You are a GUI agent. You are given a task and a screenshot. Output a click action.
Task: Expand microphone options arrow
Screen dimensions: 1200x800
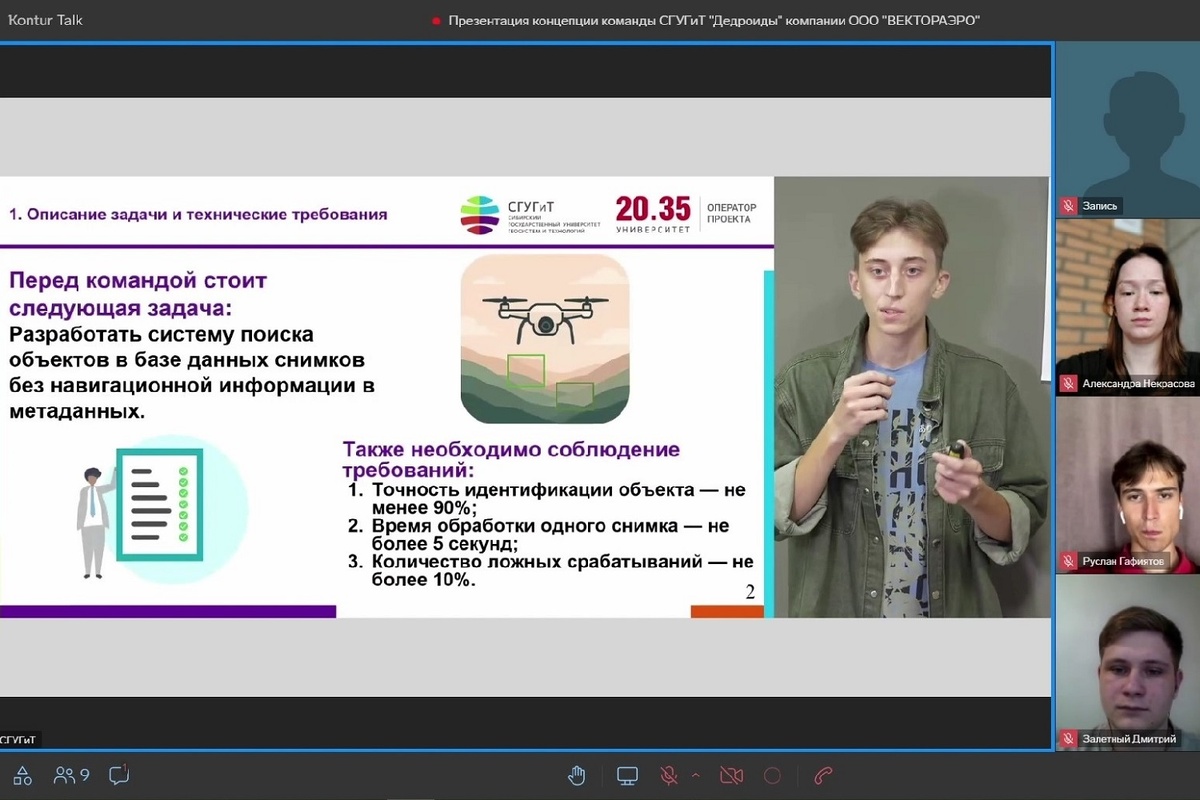click(x=696, y=775)
